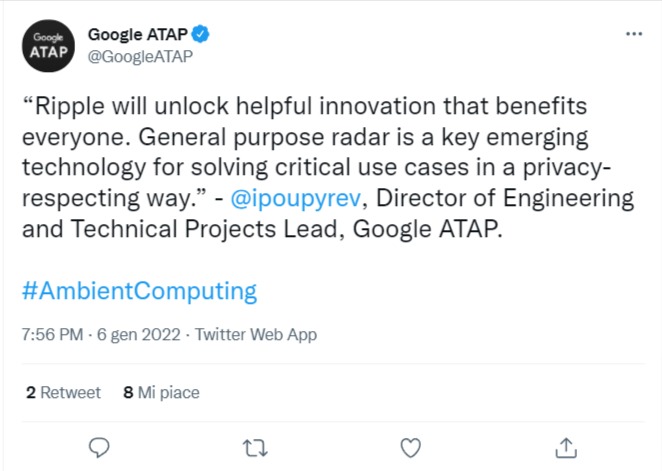Reply to the tweet via speech bubble icon
The image size is (662, 471).
[x=98, y=445]
